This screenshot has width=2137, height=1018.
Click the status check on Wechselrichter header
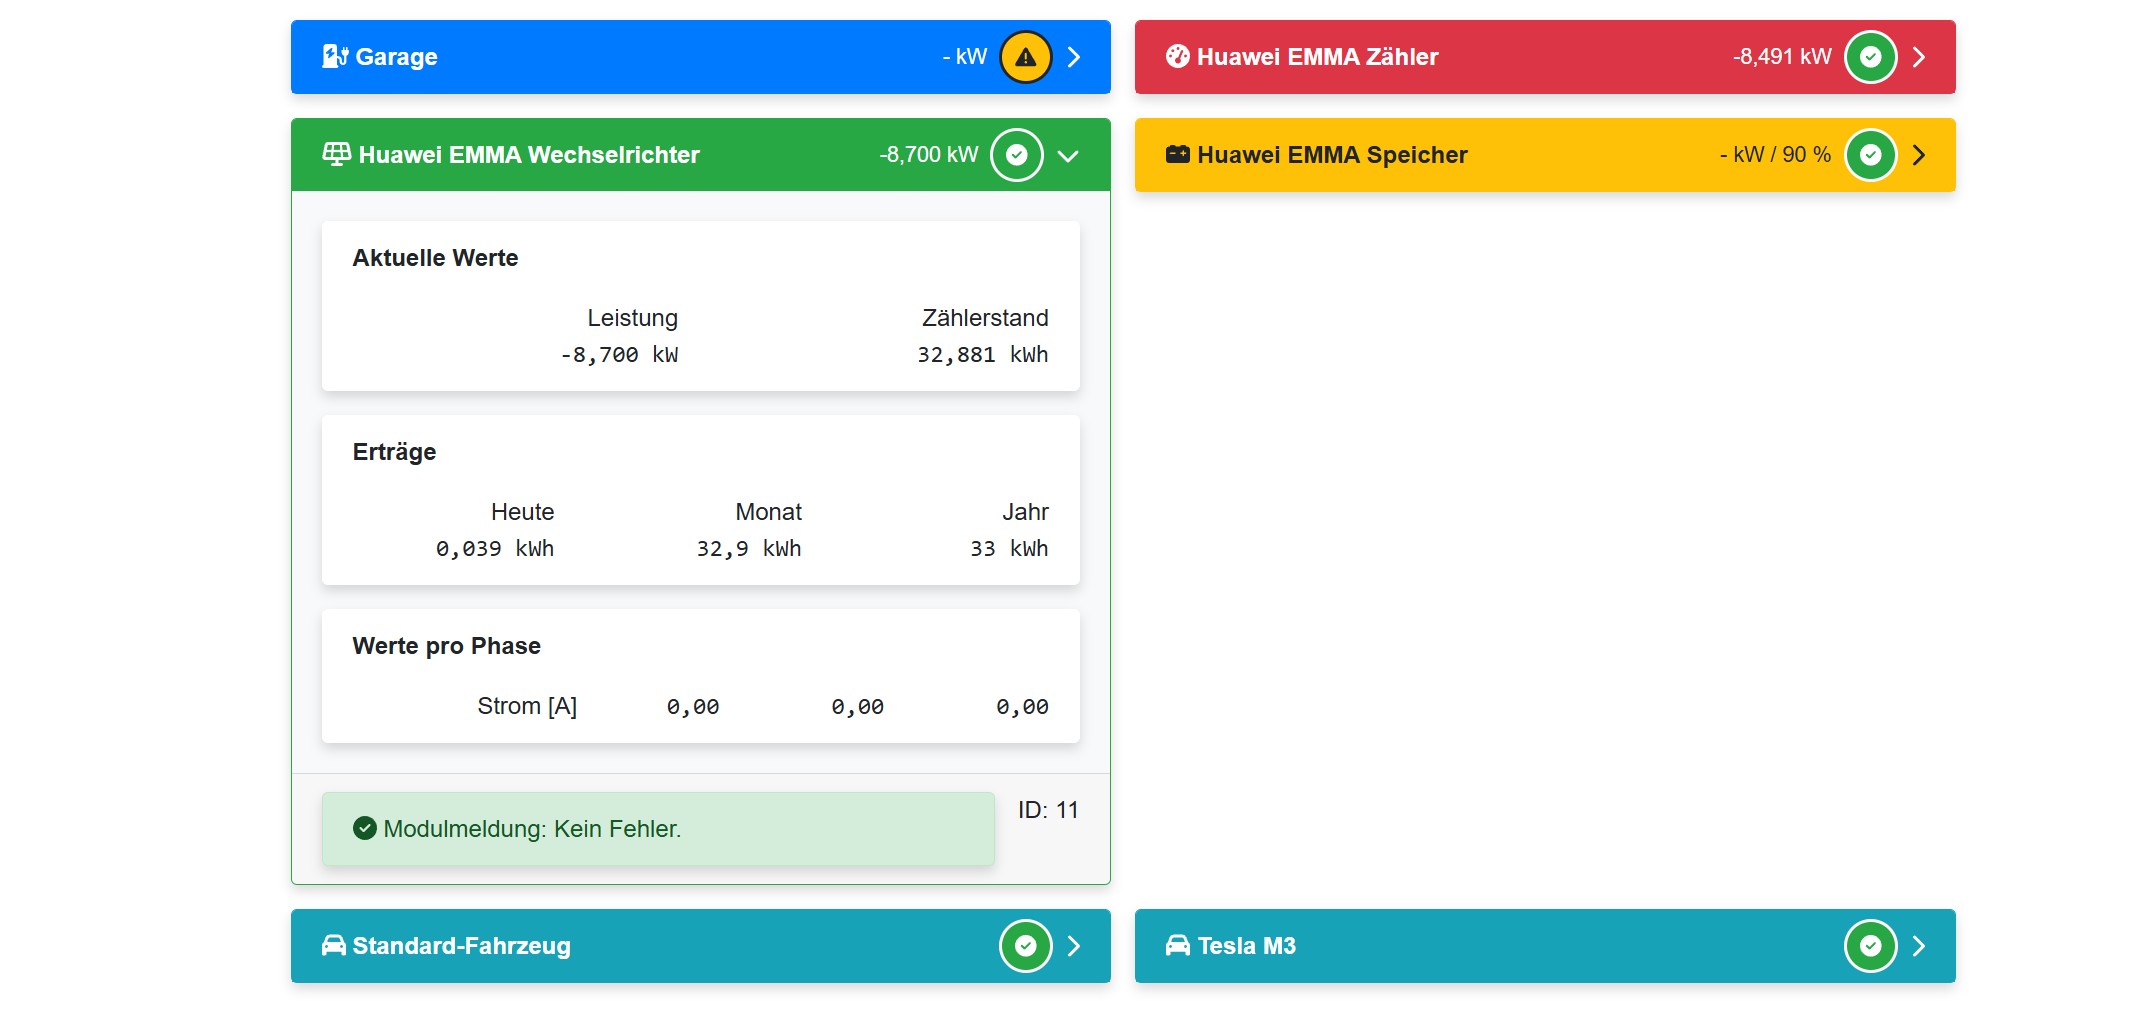1017,155
